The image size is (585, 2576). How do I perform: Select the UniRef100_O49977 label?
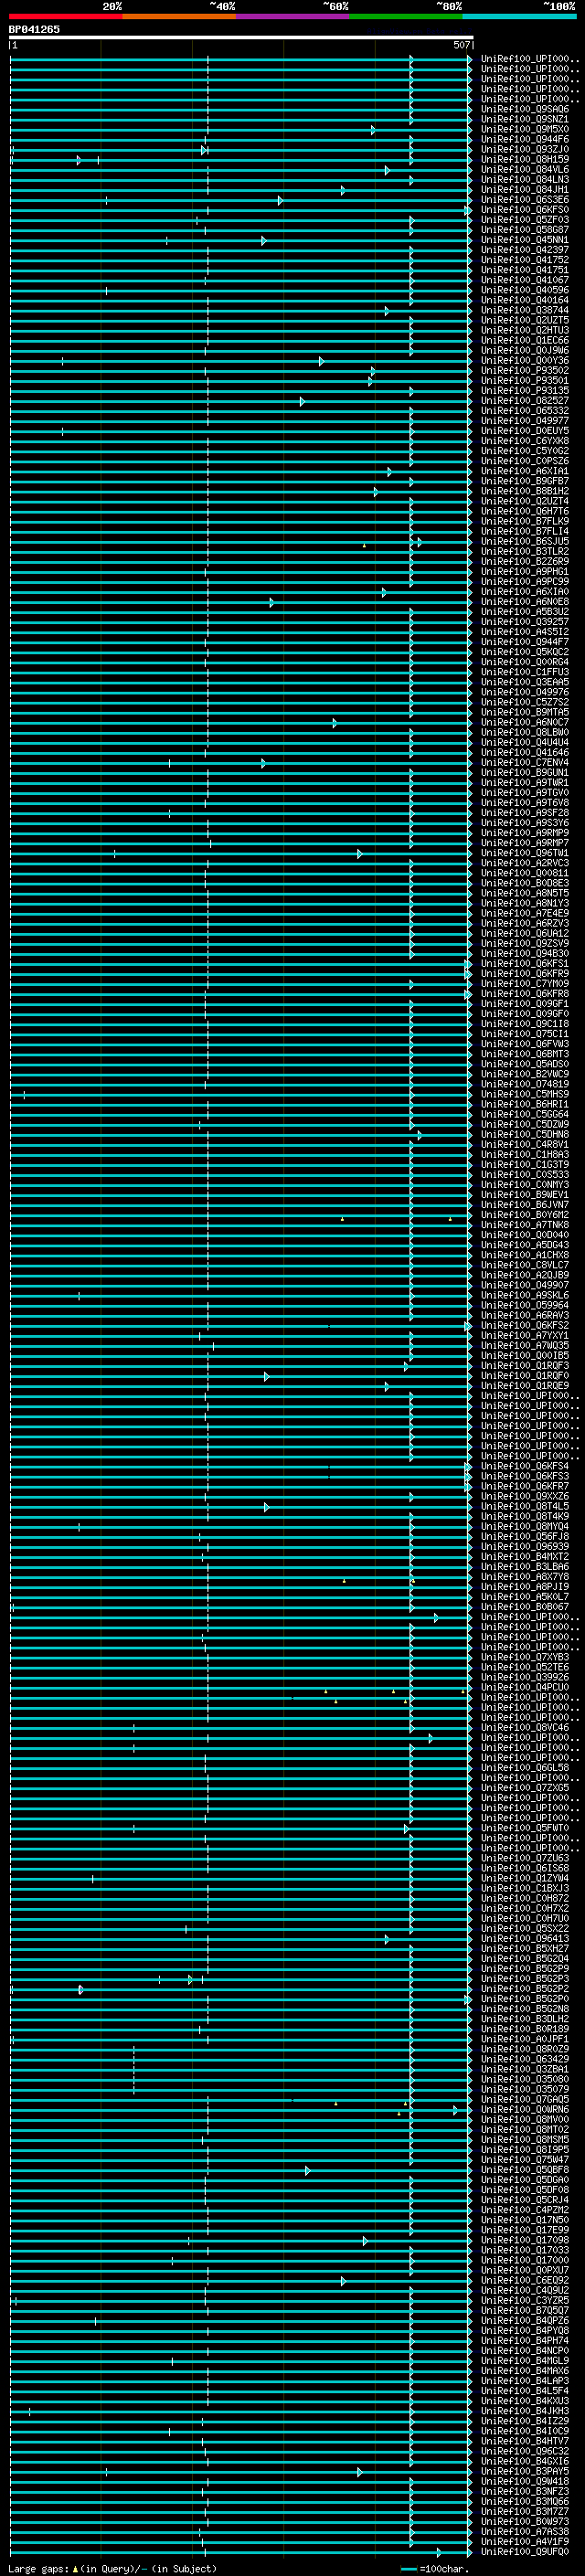[x=524, y=420]
